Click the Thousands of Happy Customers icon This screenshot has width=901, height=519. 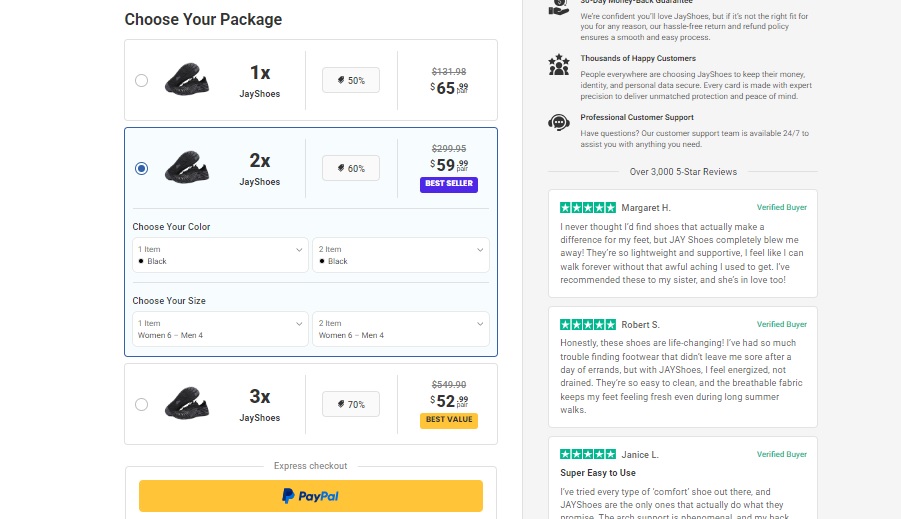click(559, 66)
